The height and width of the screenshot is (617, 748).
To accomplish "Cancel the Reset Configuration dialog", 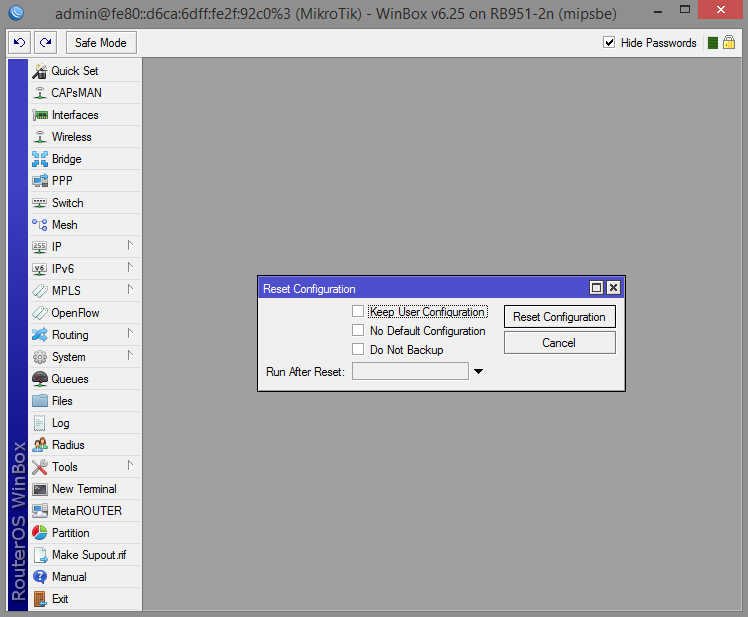I will 560,343.
